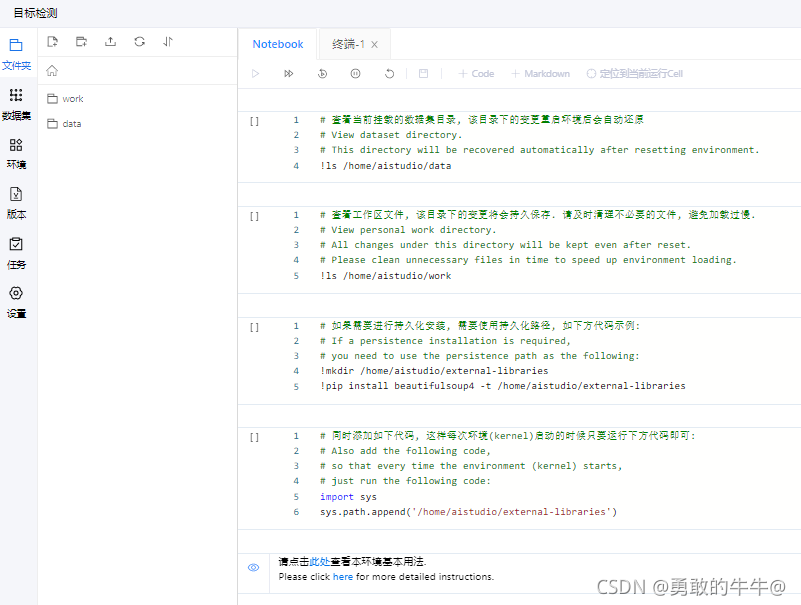Open the work folder

65,99
